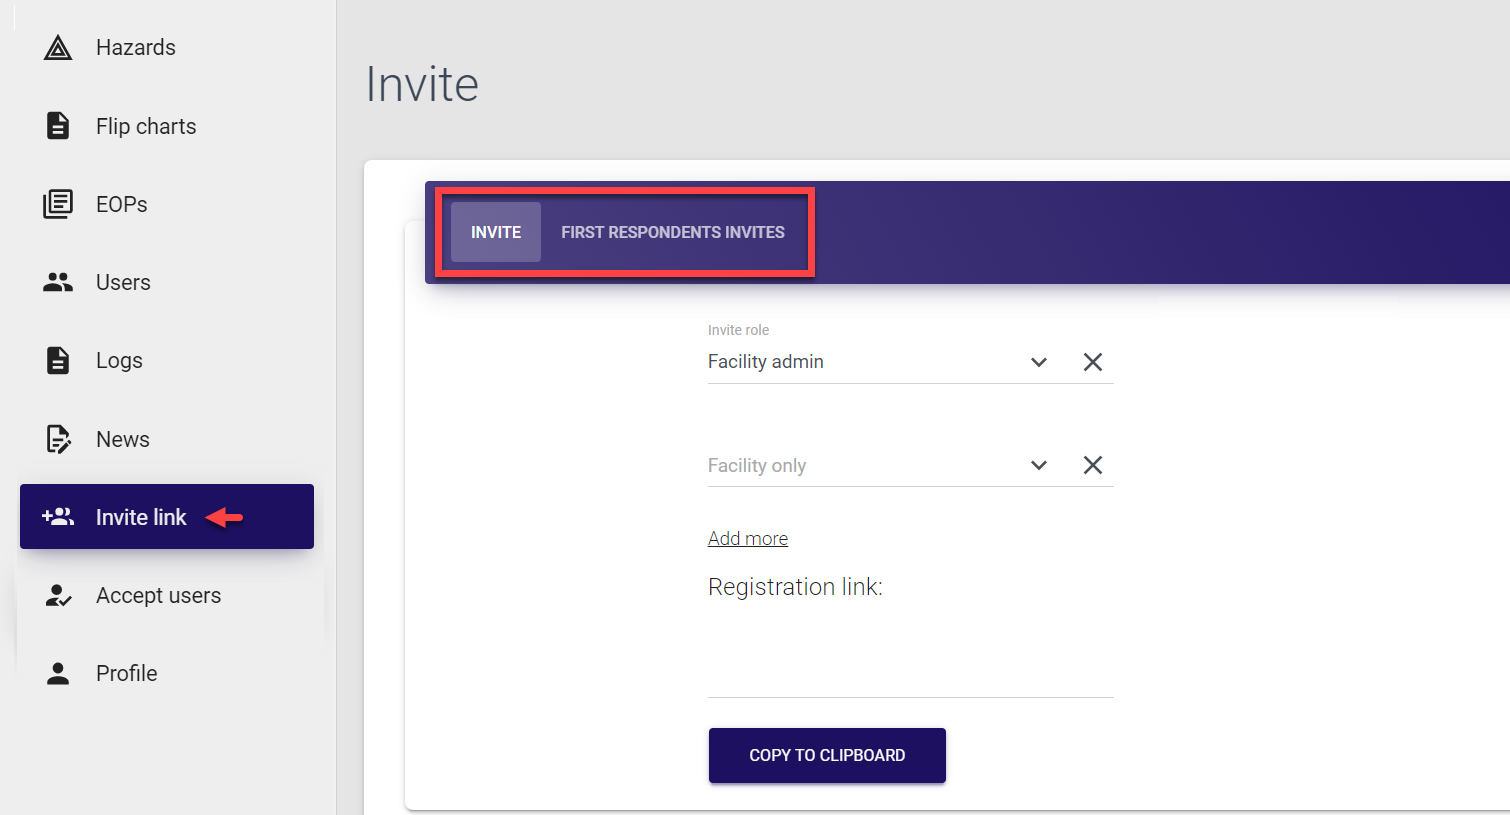Select the Facility admin combo box

860,362
